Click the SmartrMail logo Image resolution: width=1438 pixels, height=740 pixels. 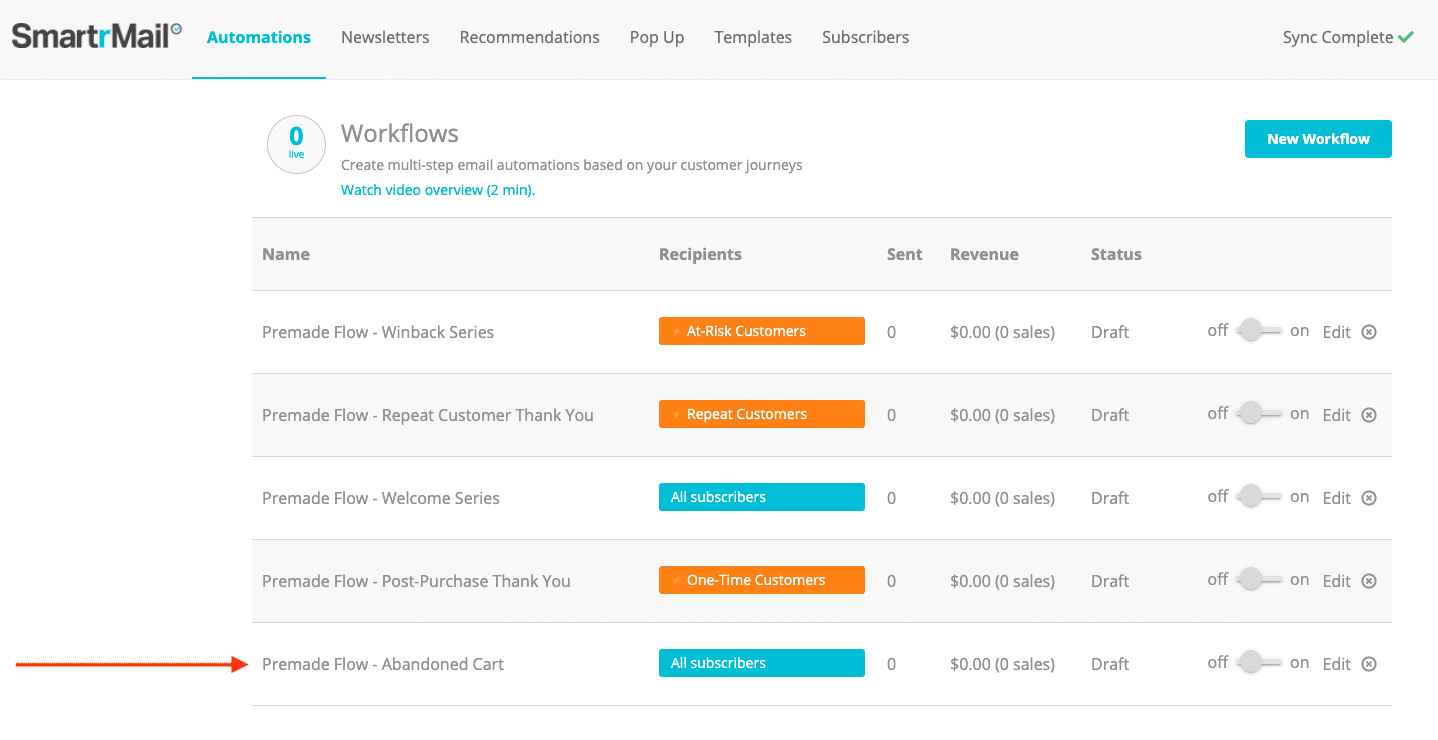(x=96, y=37)
